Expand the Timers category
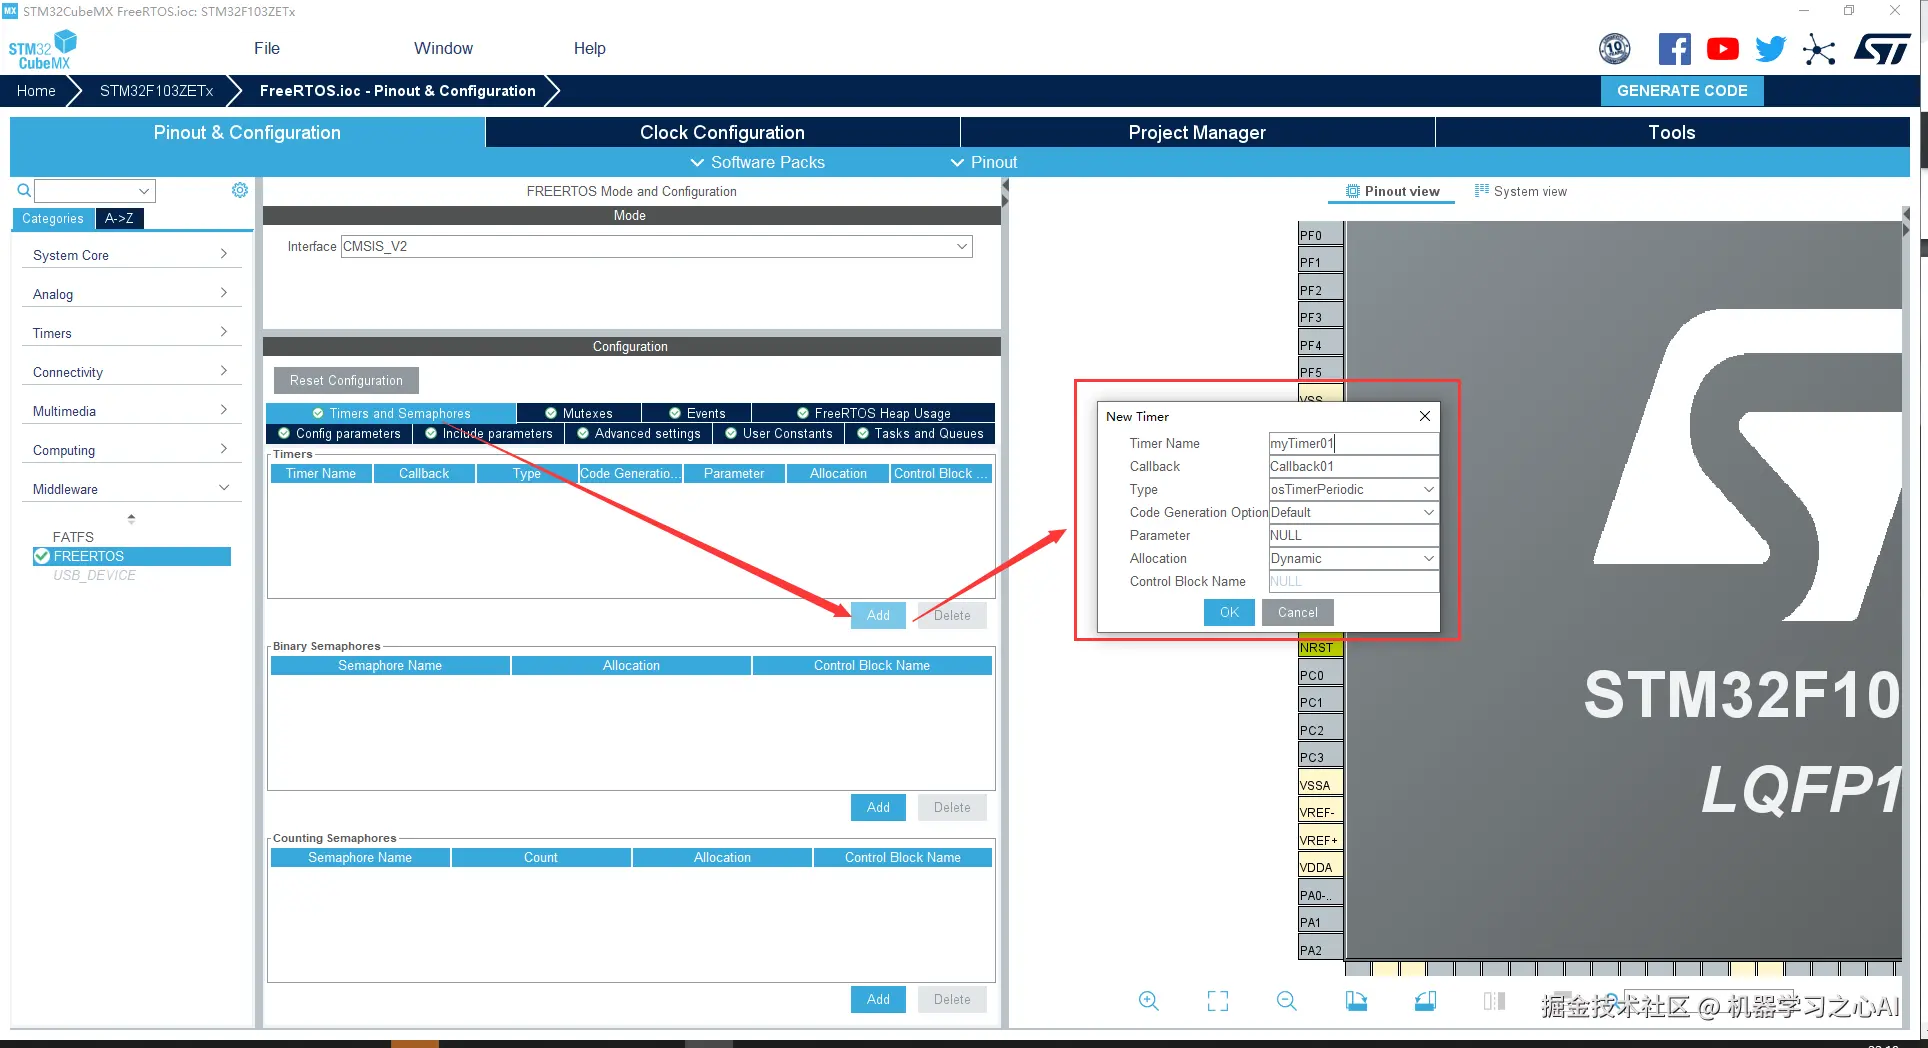The height and width of the screenshot is (1048, 1928). 131,333
